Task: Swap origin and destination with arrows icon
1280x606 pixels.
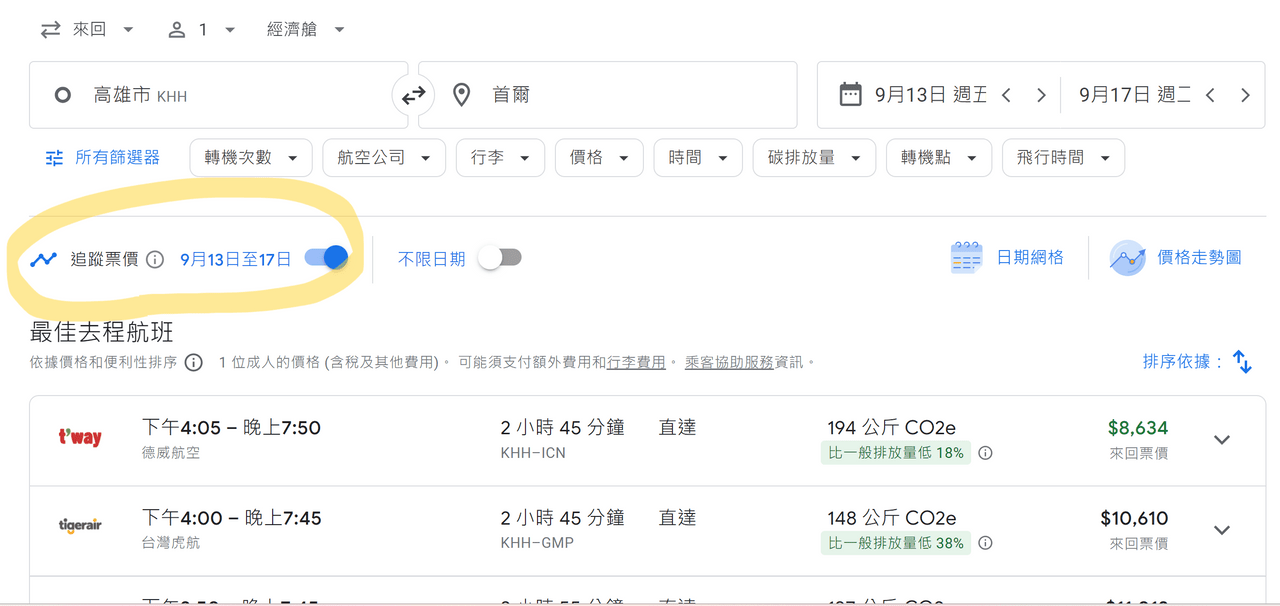Action: coord(413,95)
